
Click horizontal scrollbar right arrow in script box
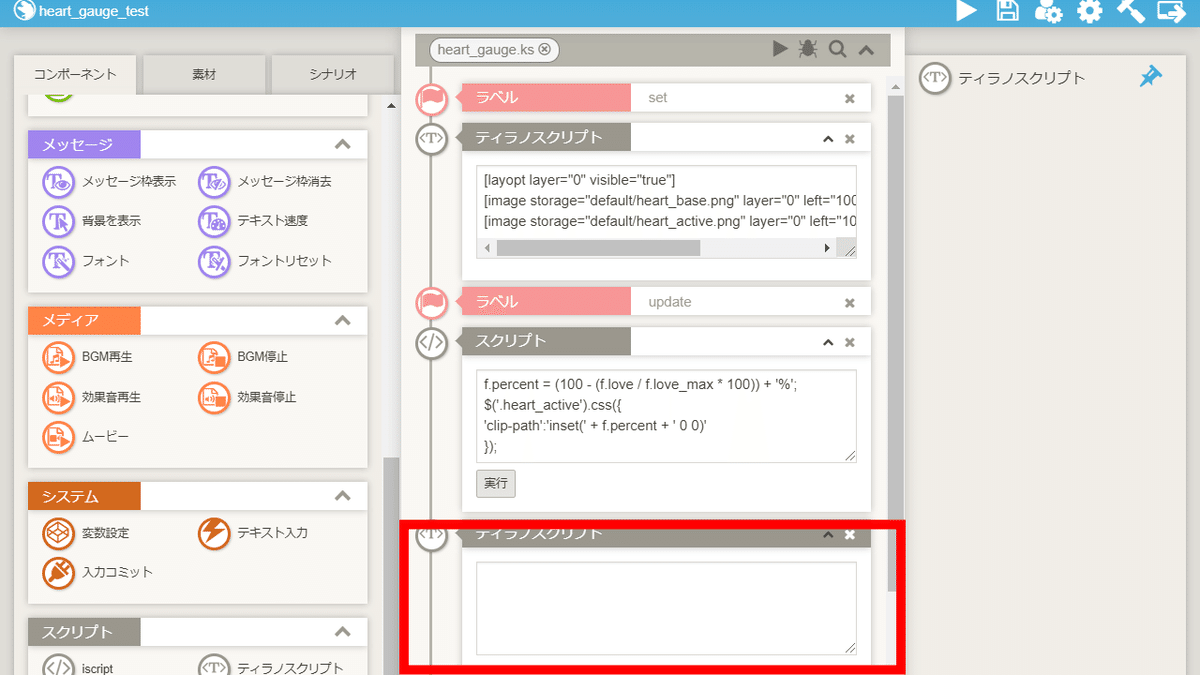point(827,248)
